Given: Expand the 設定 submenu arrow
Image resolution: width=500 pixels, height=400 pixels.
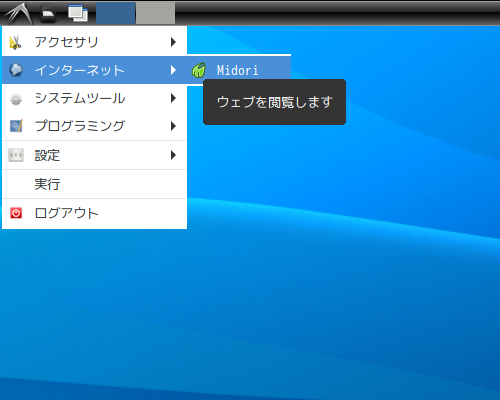Looking at the screenshot, I should coord(173,155).
